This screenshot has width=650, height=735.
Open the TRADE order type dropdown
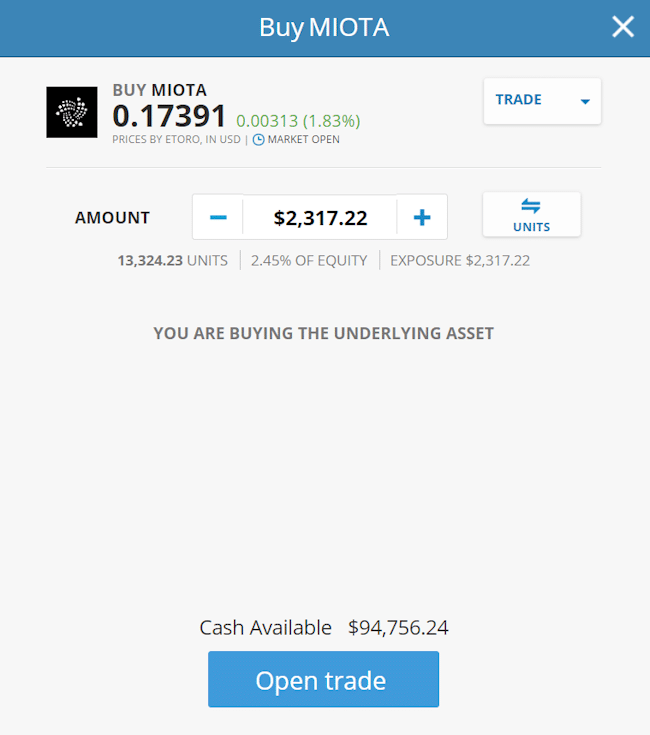542,101
